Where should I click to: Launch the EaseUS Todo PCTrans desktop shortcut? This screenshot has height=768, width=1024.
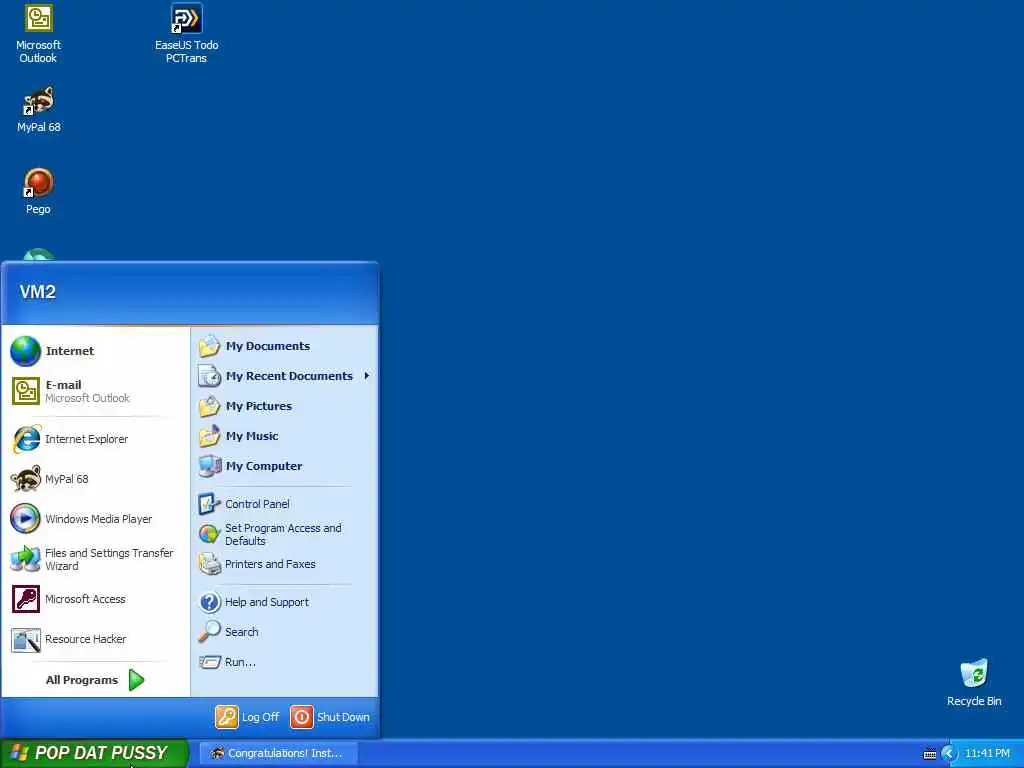pos(186,34)
